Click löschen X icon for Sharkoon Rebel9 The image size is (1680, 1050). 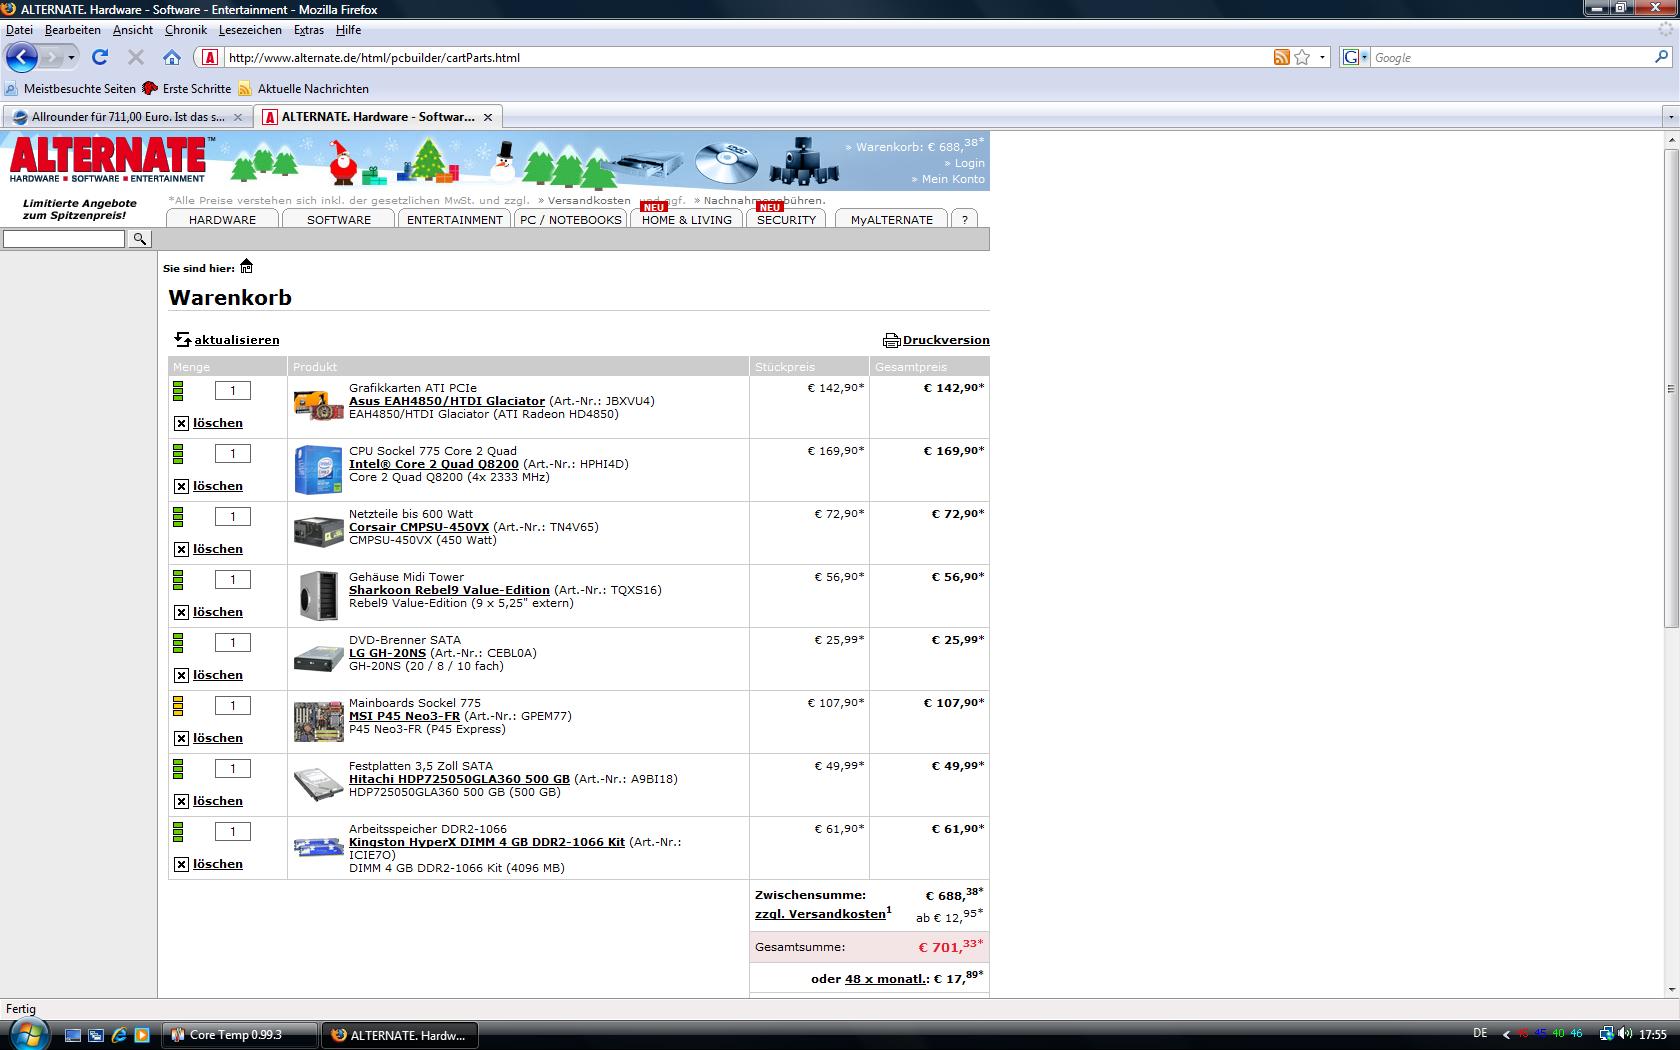[181, 612]
